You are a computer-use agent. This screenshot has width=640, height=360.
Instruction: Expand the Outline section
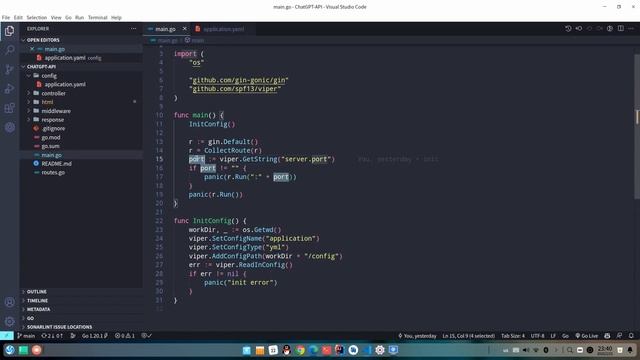tap(81, 292)
